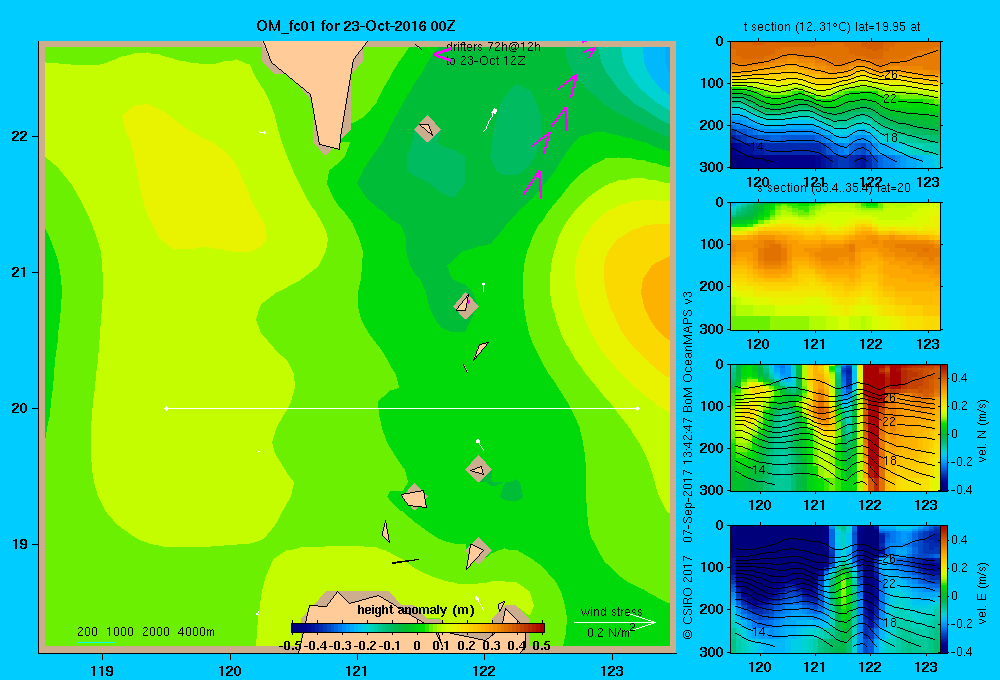Click longitude label 123 on the main map axis

click(612, 670)
